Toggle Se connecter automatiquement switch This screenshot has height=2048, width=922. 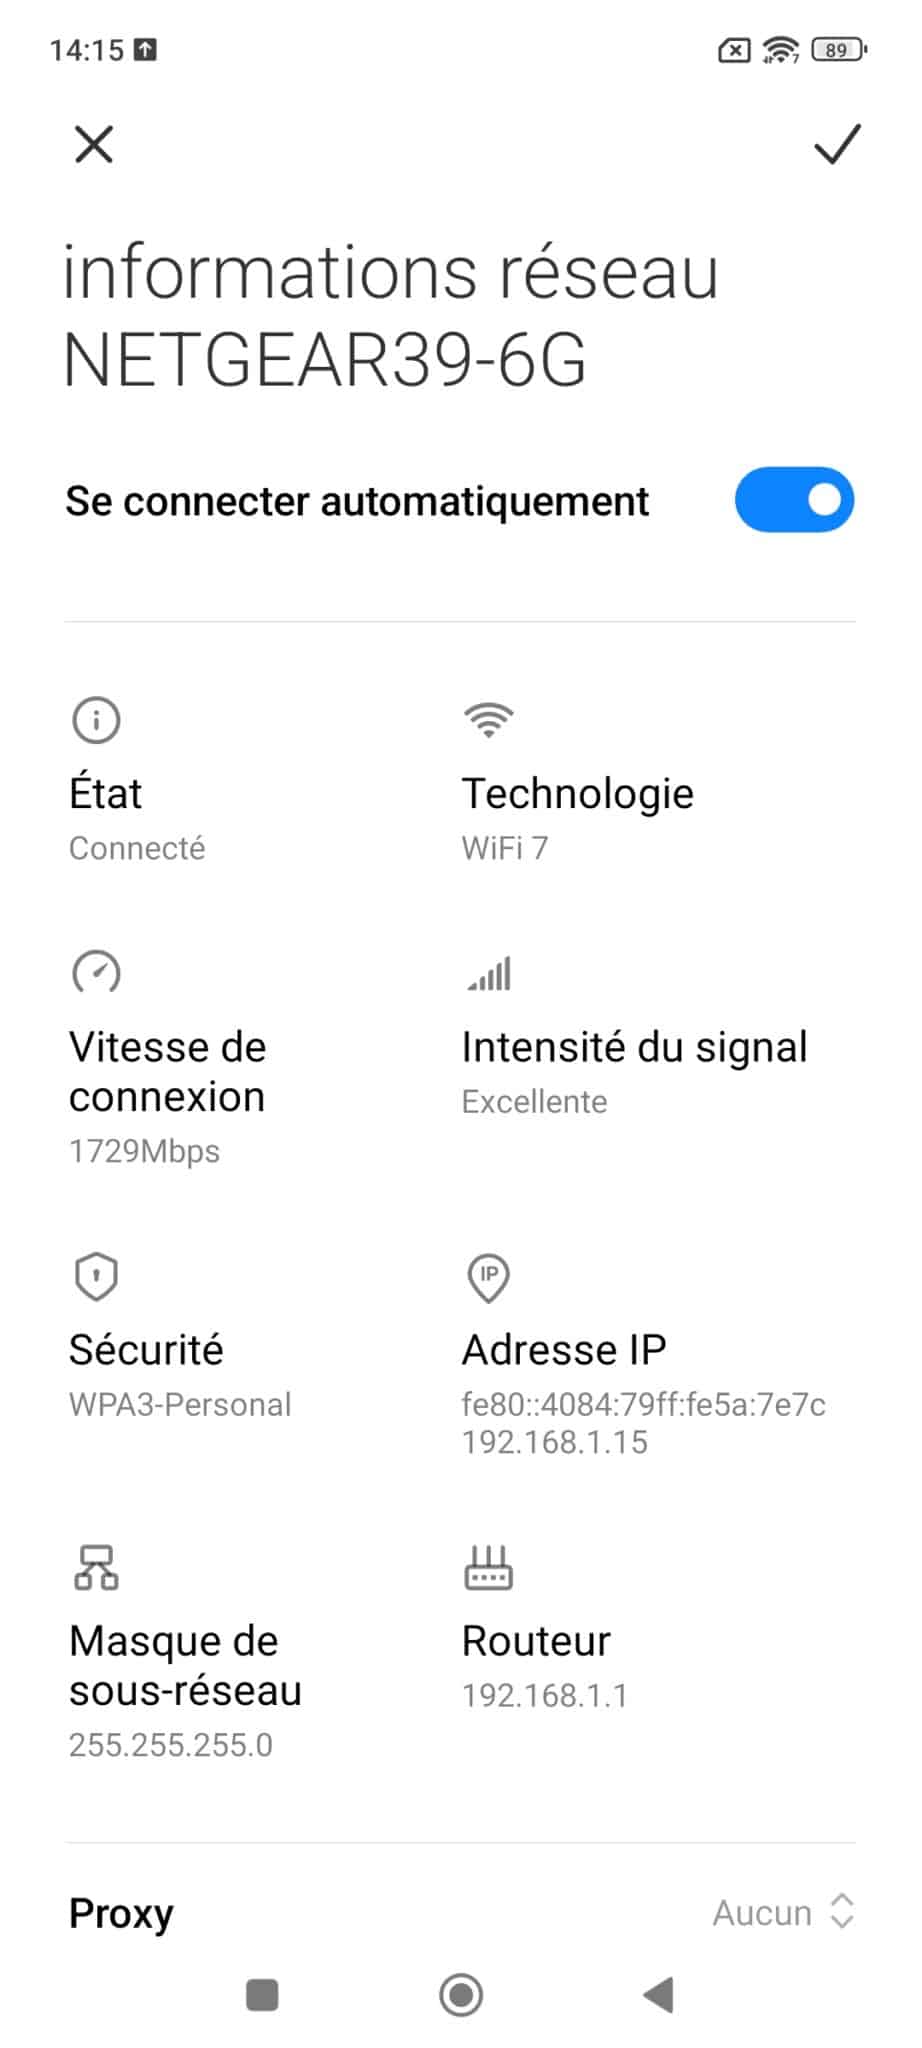coord(794,500)
